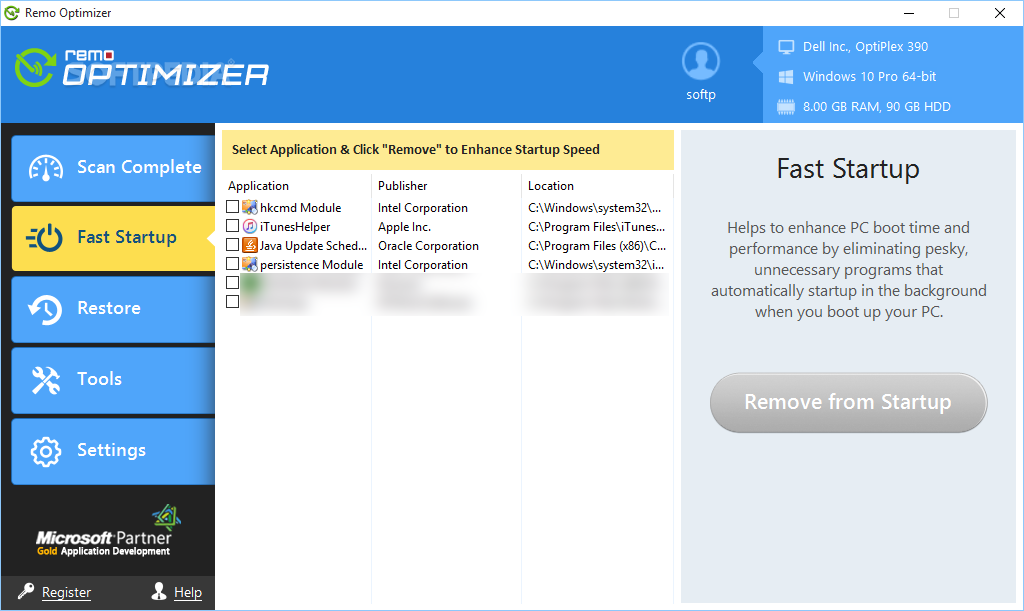Viewport: 1024px width, 611px height.
Task: Click the power icon on Fast Startup
Action: [44, 238]
